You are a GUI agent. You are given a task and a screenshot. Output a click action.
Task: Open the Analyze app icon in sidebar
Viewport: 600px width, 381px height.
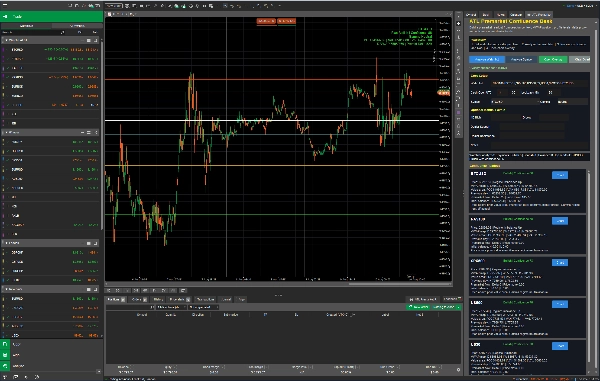point(5,366)
